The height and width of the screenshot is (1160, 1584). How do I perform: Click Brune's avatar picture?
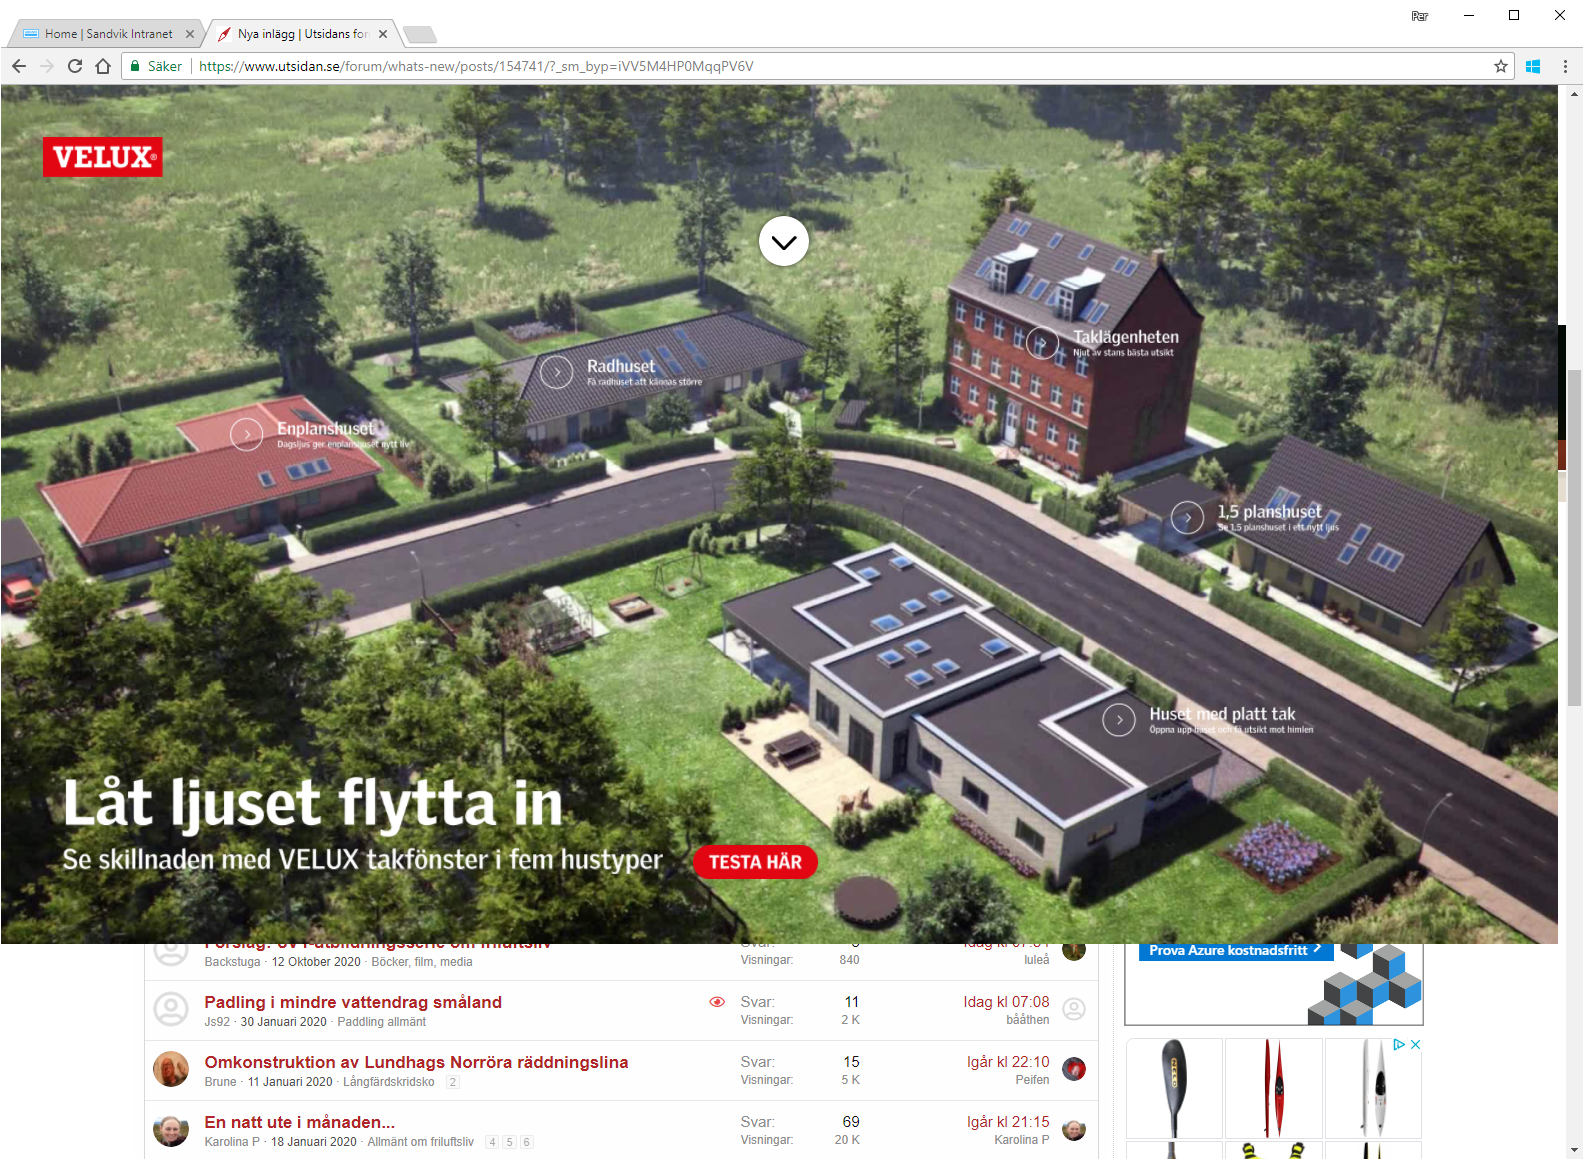coord(171,1069)
